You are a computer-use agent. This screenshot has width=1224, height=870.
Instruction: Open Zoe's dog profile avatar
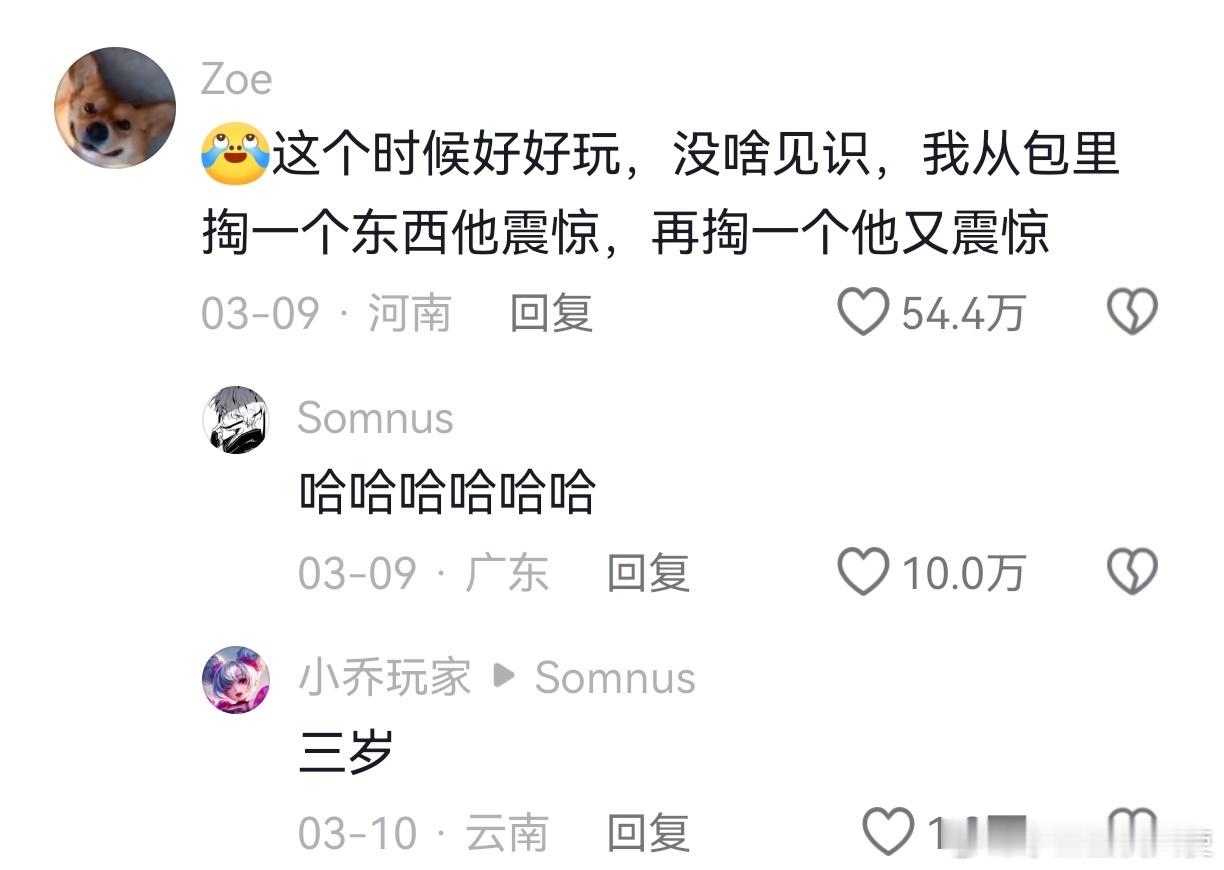coord(115,107)
